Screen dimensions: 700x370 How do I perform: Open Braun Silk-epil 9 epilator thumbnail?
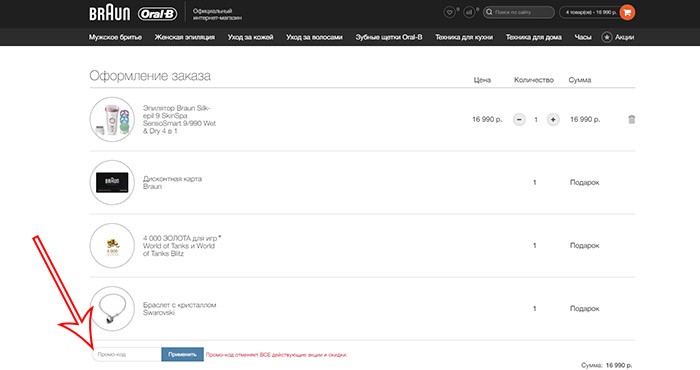point(112,120)
